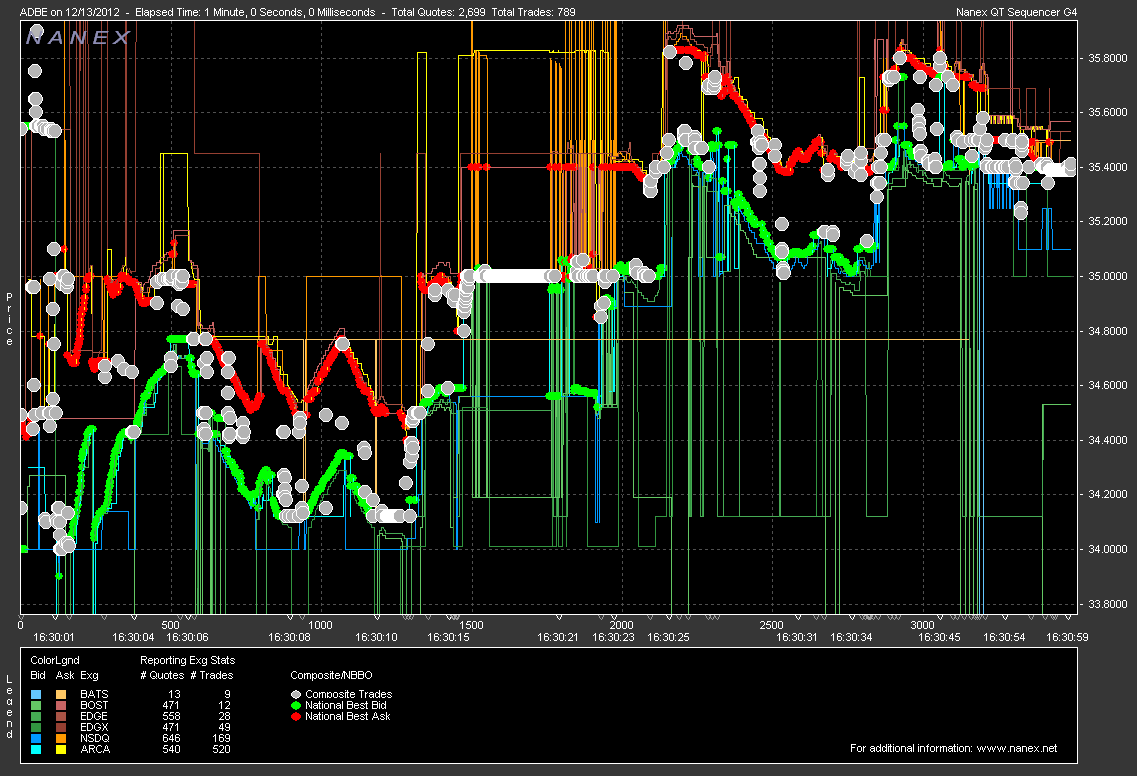Pick the BOST ask color swatch

point(61,706)
